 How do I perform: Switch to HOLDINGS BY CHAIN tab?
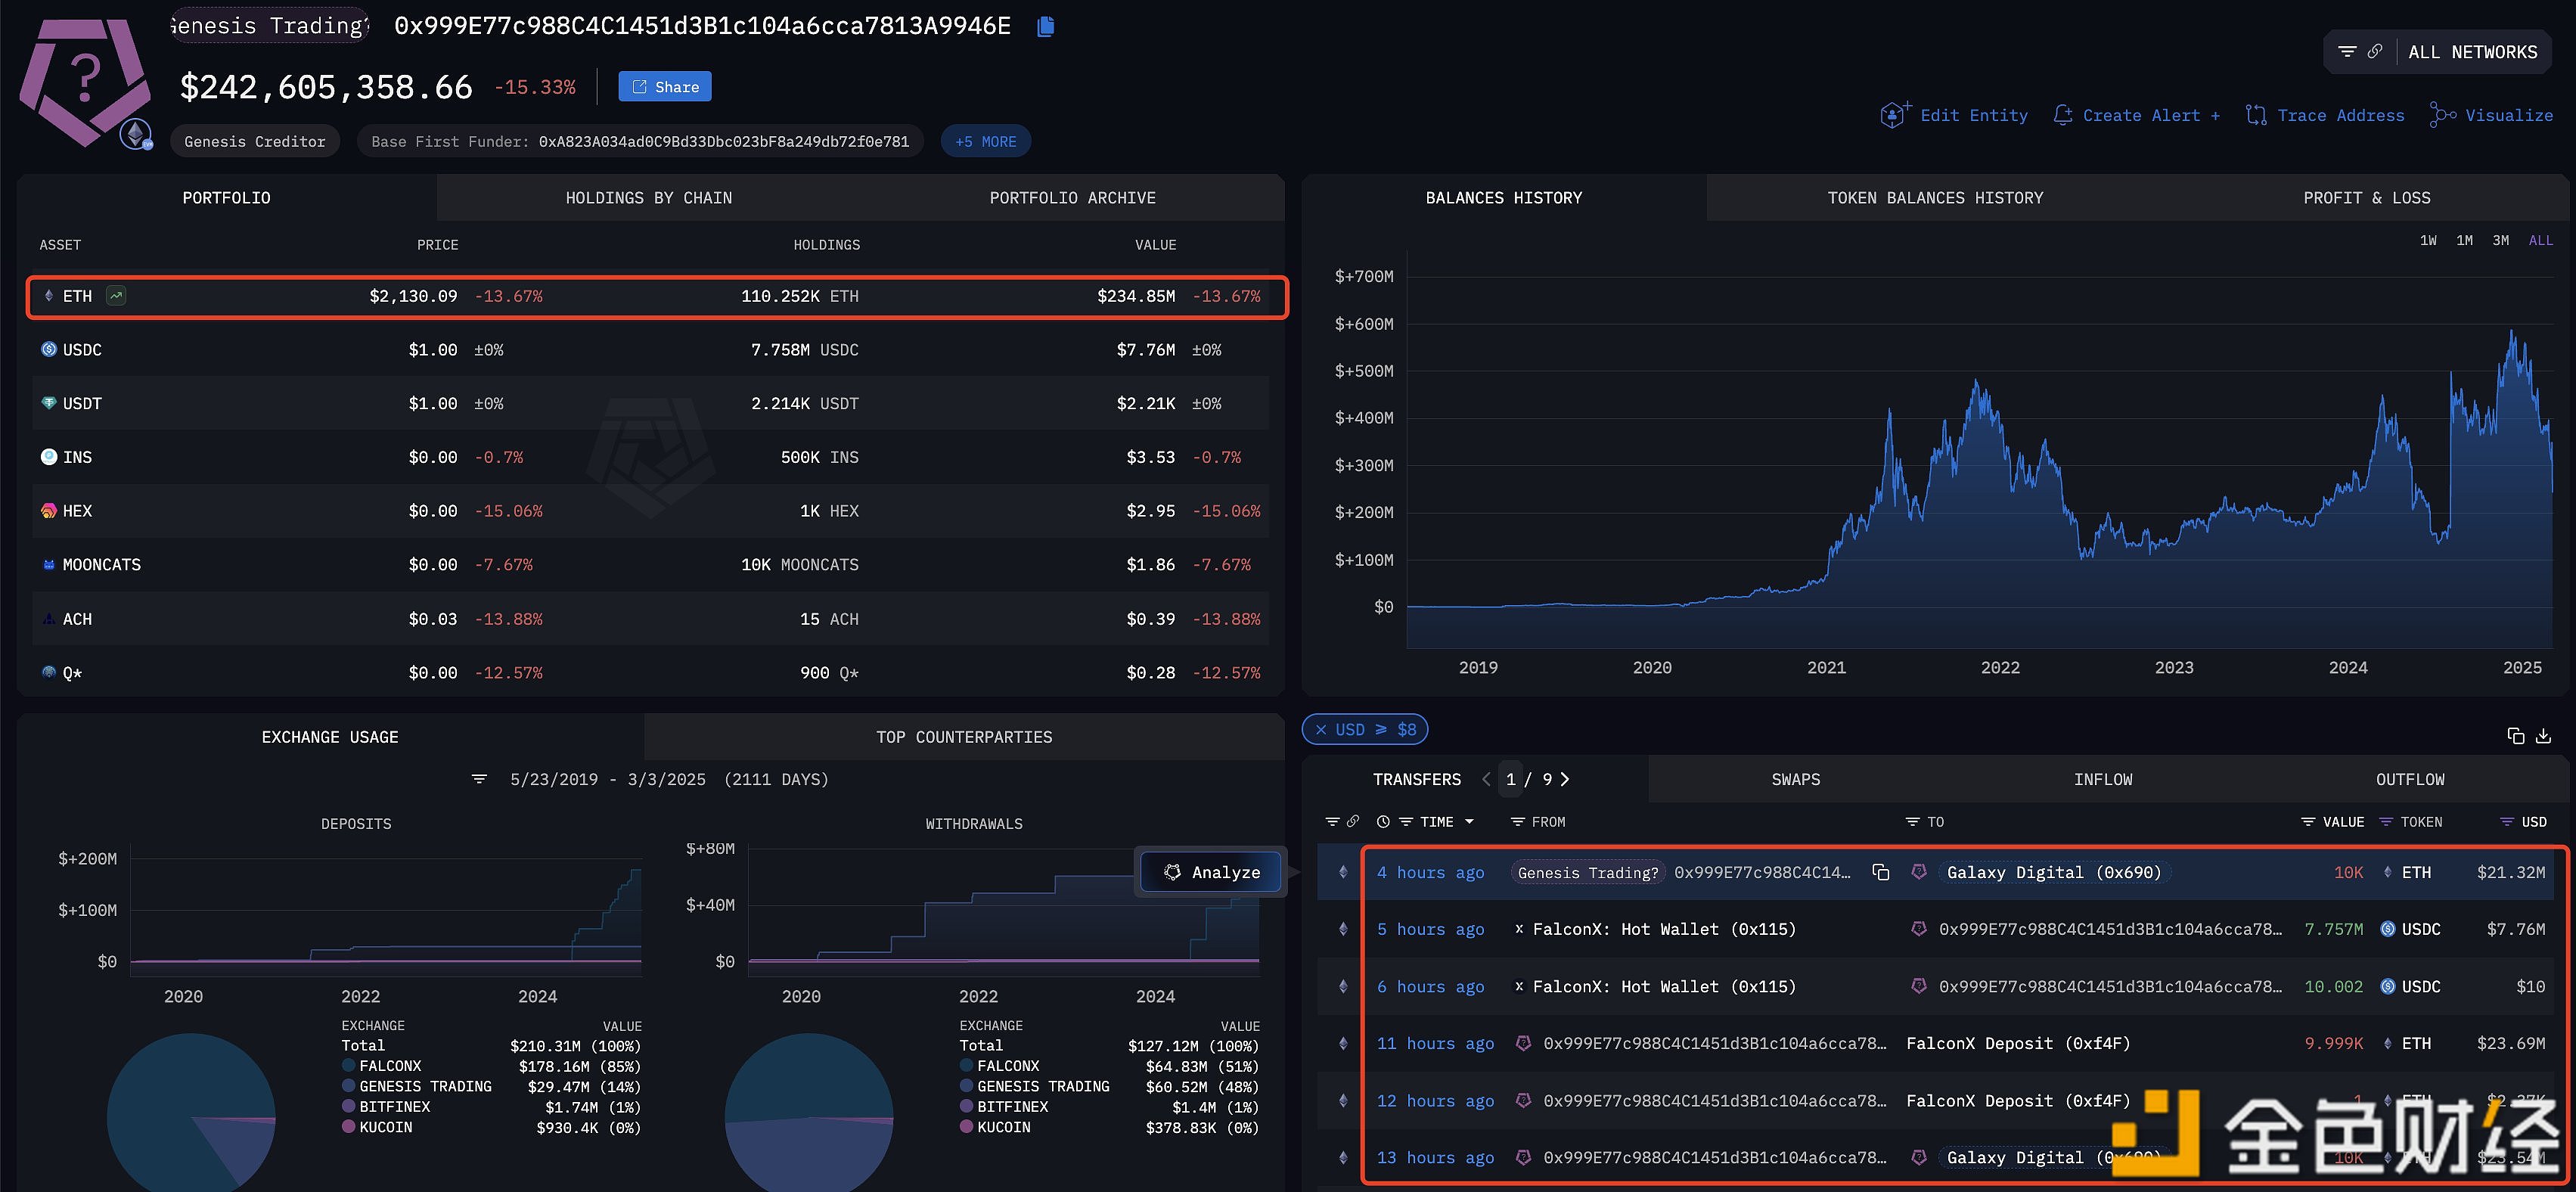[x=648, y=198]
